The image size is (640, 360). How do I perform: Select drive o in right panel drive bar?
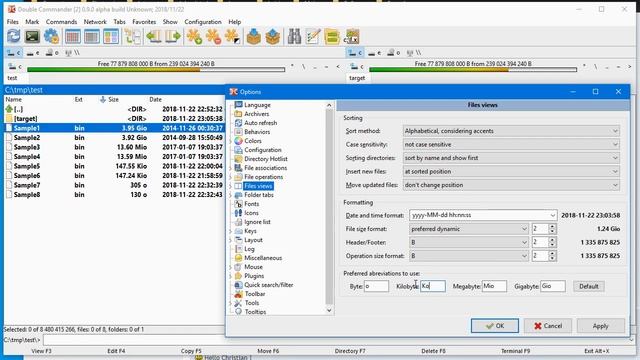pos(393,53)
